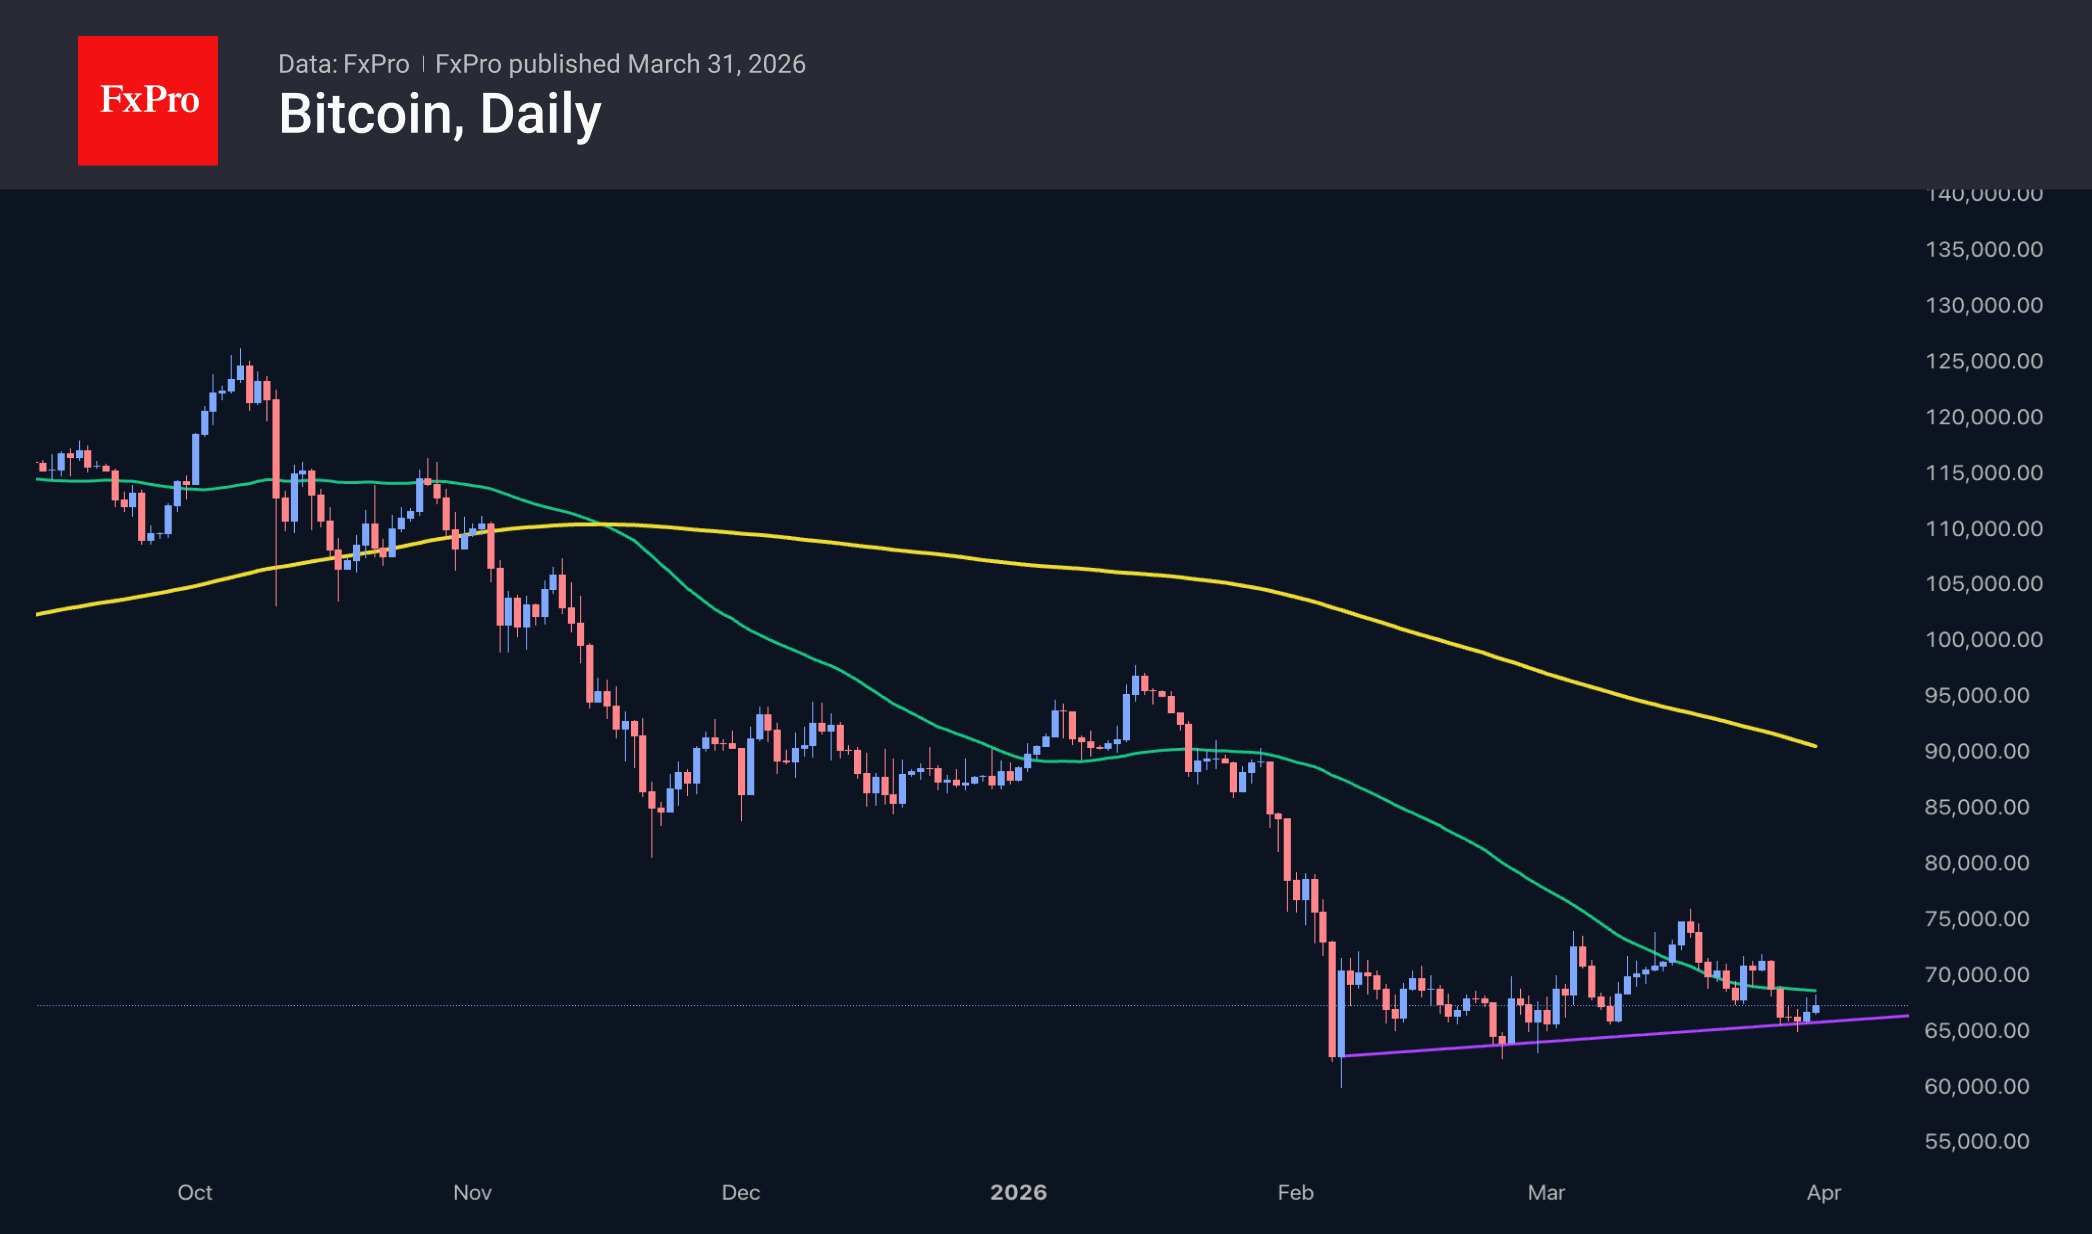
Task: Select the Nov label on time axis
Action: [x=472, y=1192]
